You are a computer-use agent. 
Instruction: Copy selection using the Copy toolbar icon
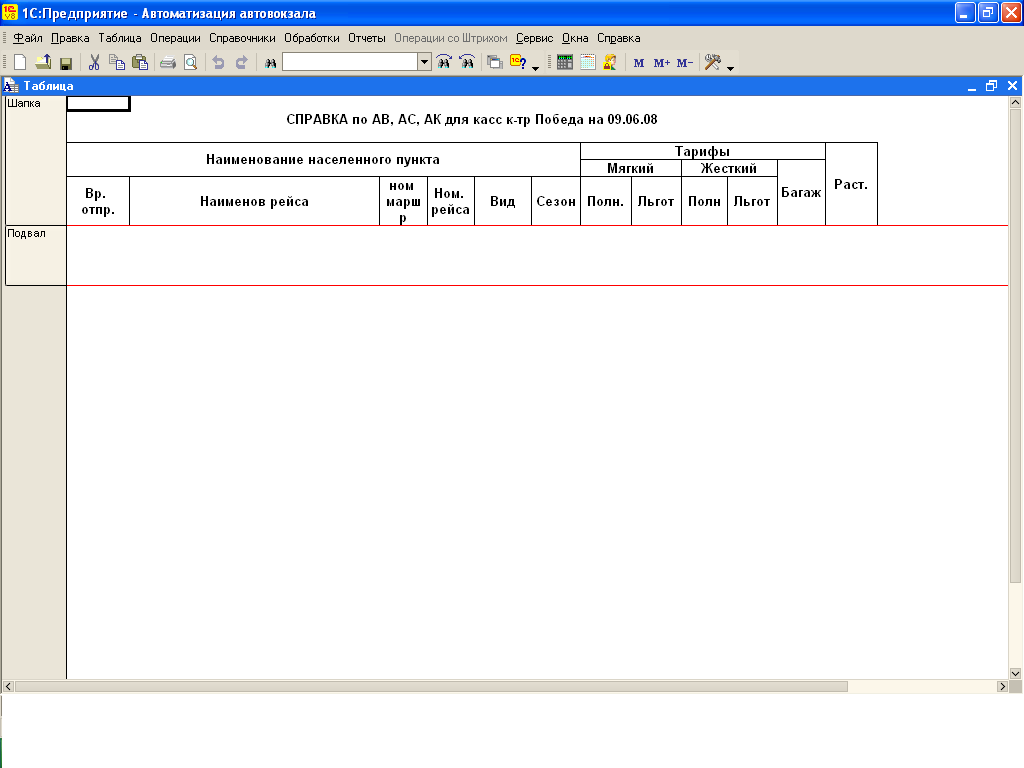117,63
